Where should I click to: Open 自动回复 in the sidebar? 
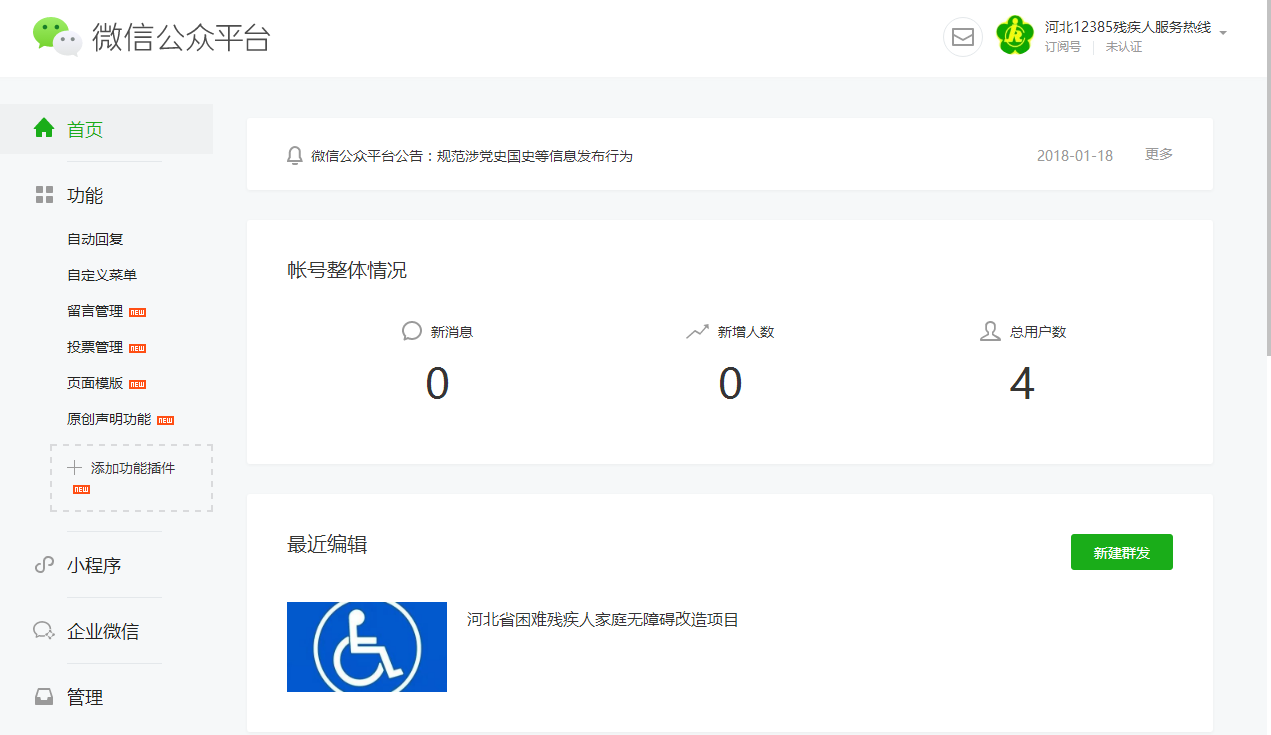coord(95,239)
